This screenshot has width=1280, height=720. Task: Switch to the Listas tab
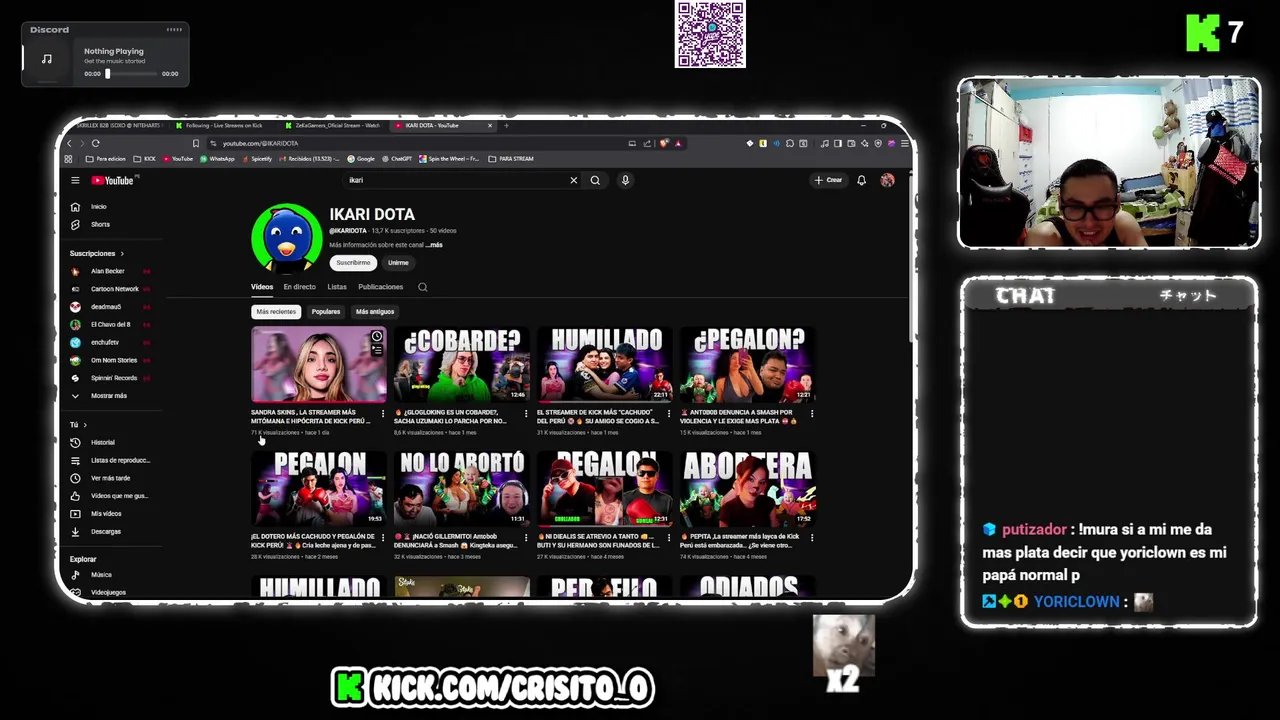pyautogui.click(x=337, y=287)
